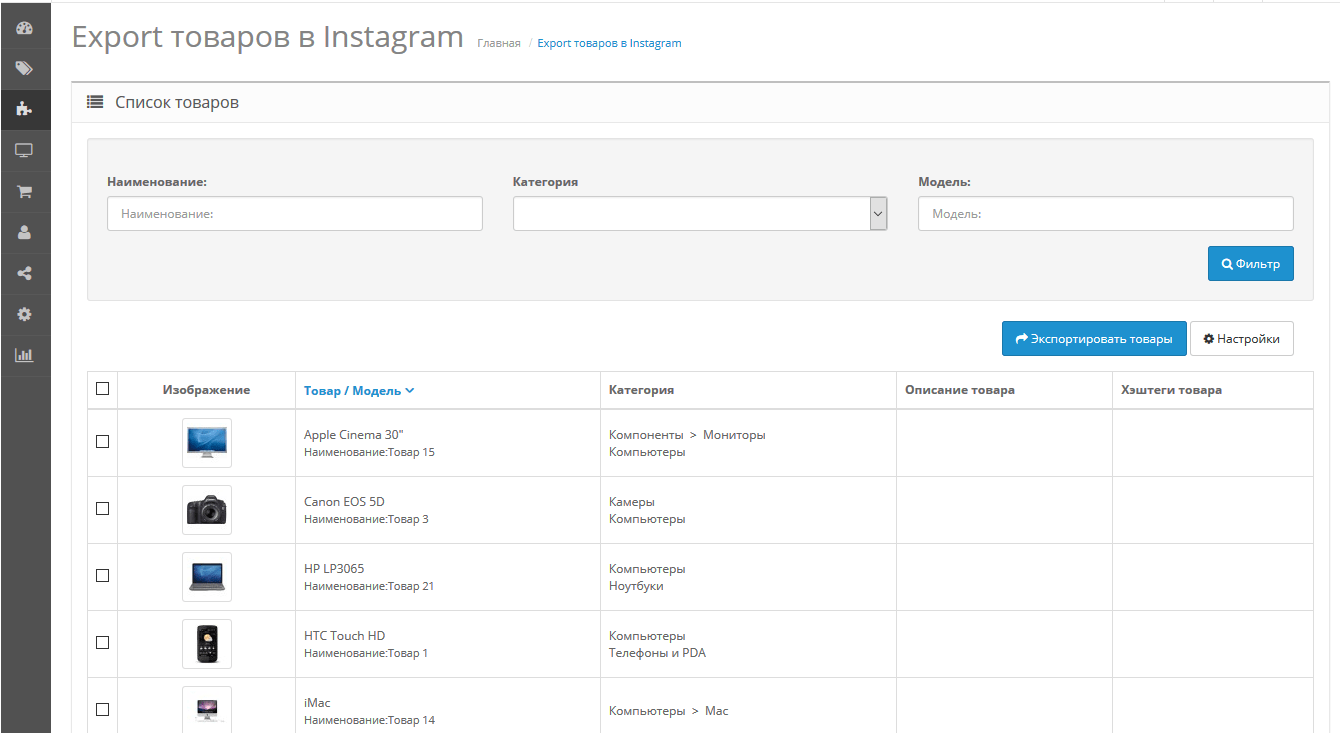Image resolution: width=1340 pixels, height=733 pixels.
Task: Click Экспортировать товары button
Action: coord(1094,339)
